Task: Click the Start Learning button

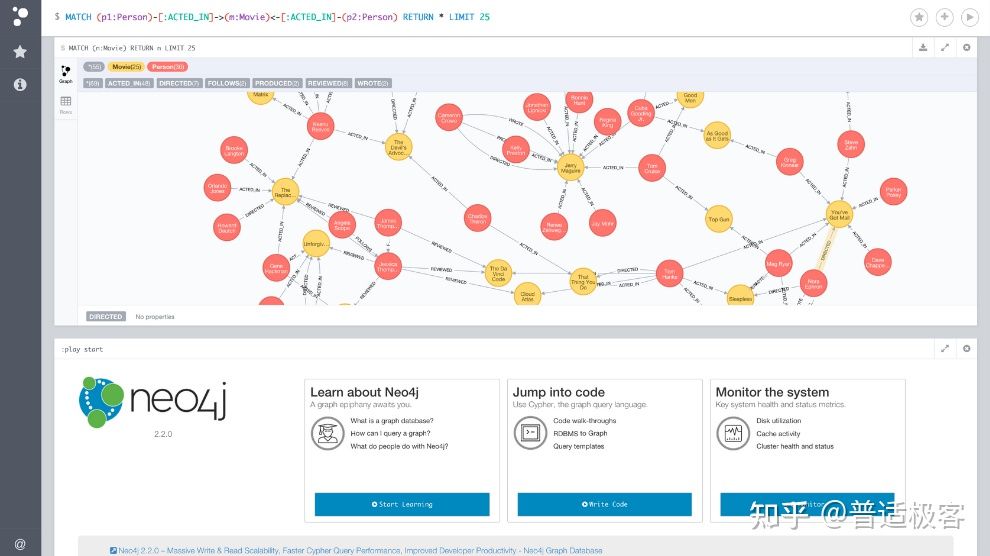Action: [402, 504]
